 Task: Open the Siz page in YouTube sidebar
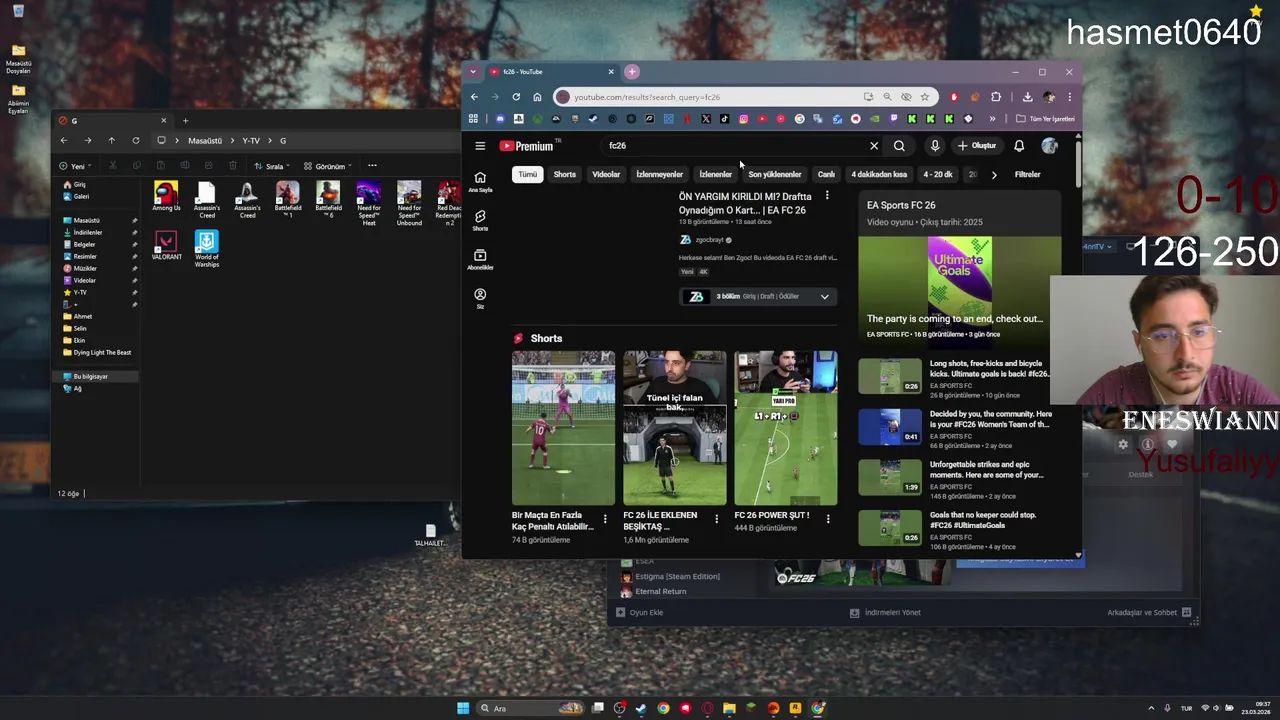[x=480, y=299]
